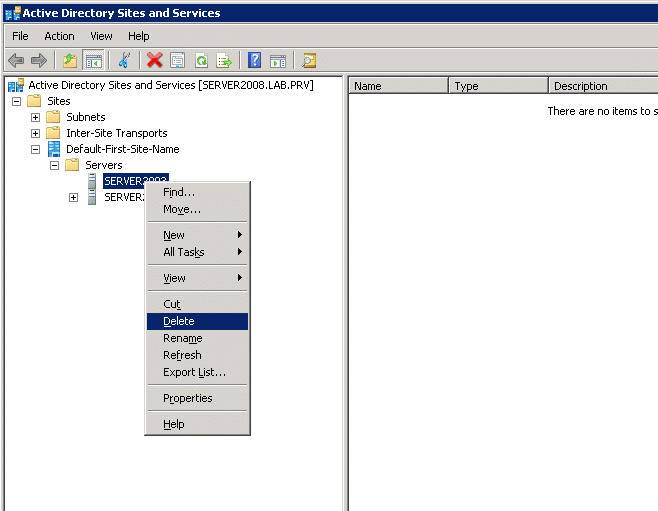The width and height of the screenshot is (658, 511).
Task: Select the Subnets tree item label
Action: [86, 117]
